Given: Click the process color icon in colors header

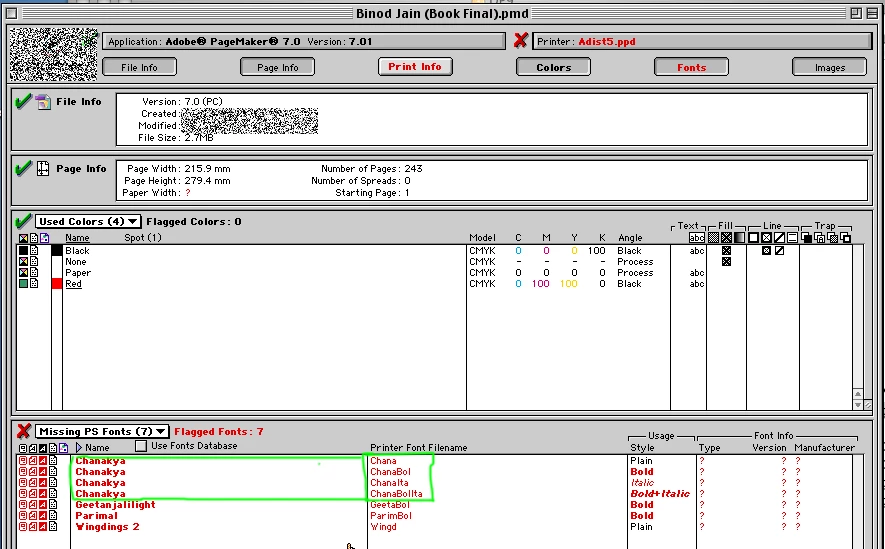Looking at the screenshot, I should pyautogui.click(x=23, y=238).
